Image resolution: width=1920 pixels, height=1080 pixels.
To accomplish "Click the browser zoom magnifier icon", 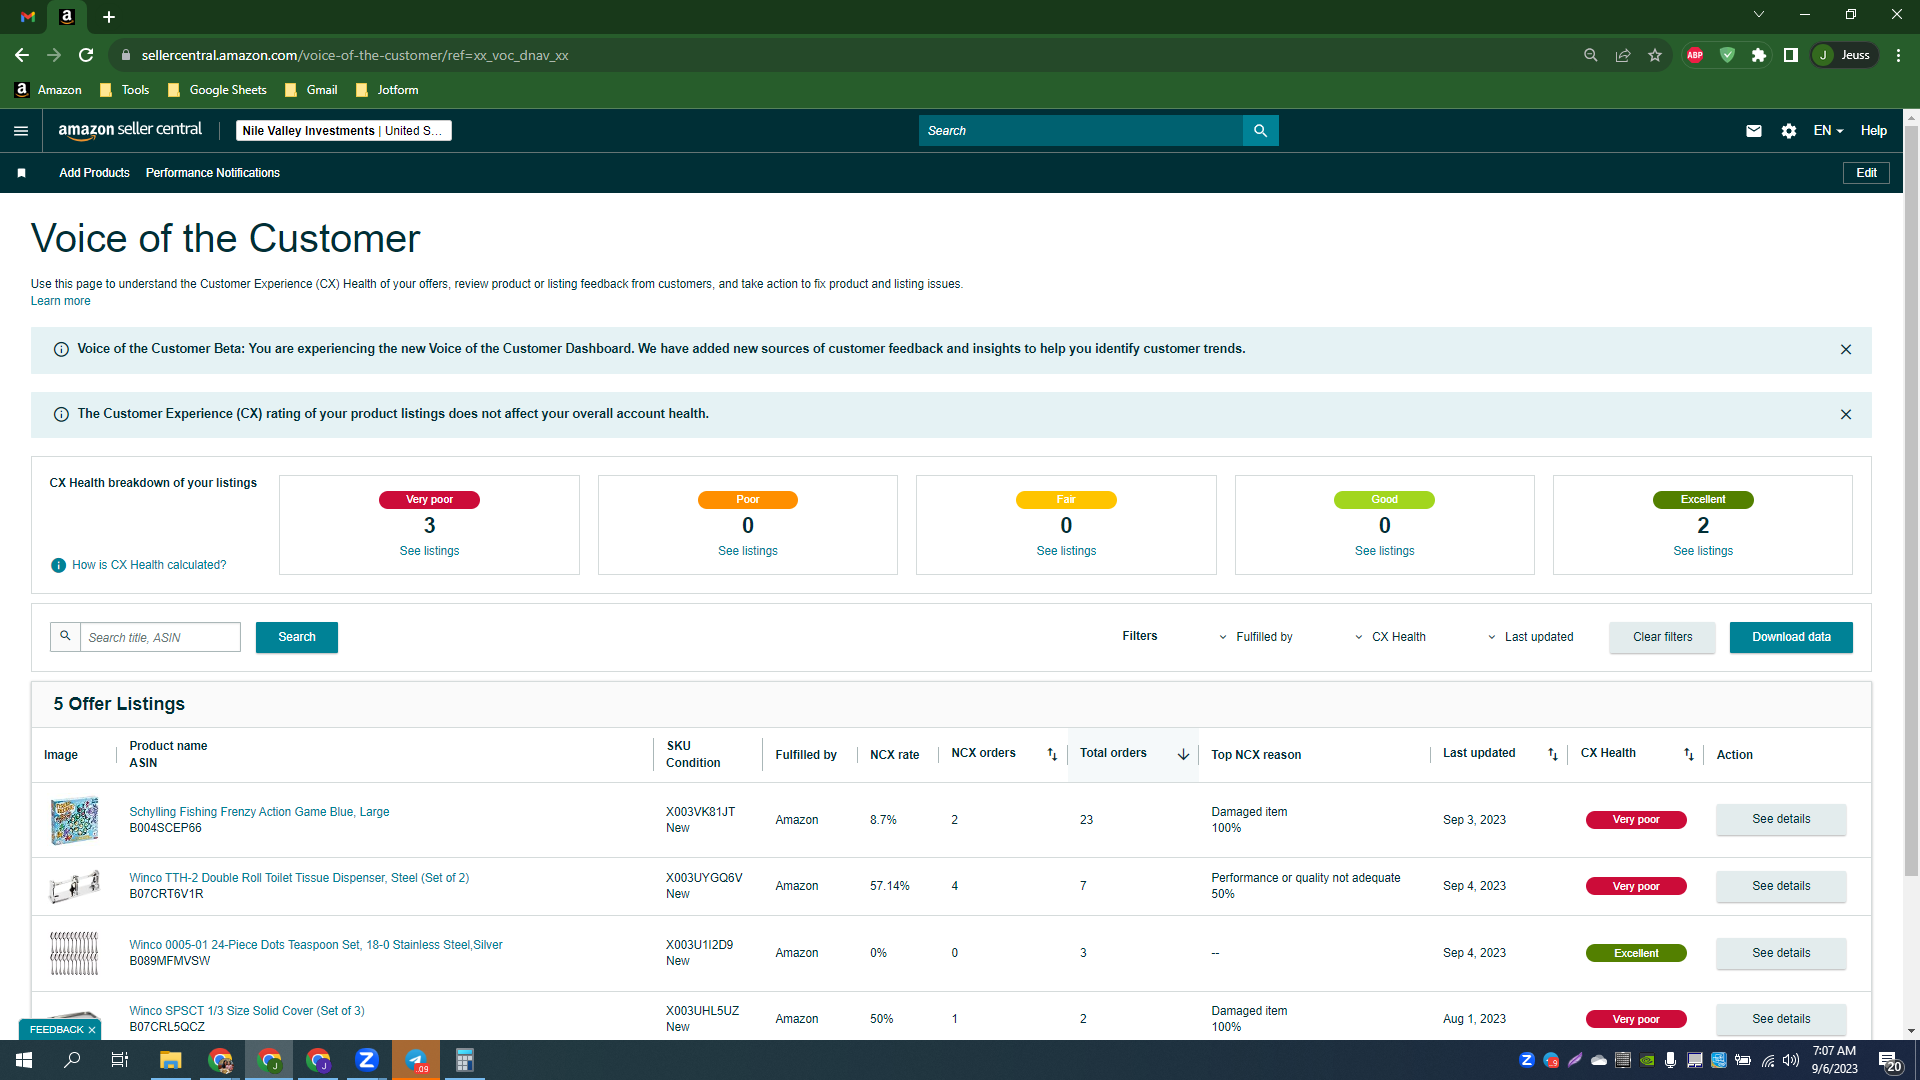I will coord(1591,55).
